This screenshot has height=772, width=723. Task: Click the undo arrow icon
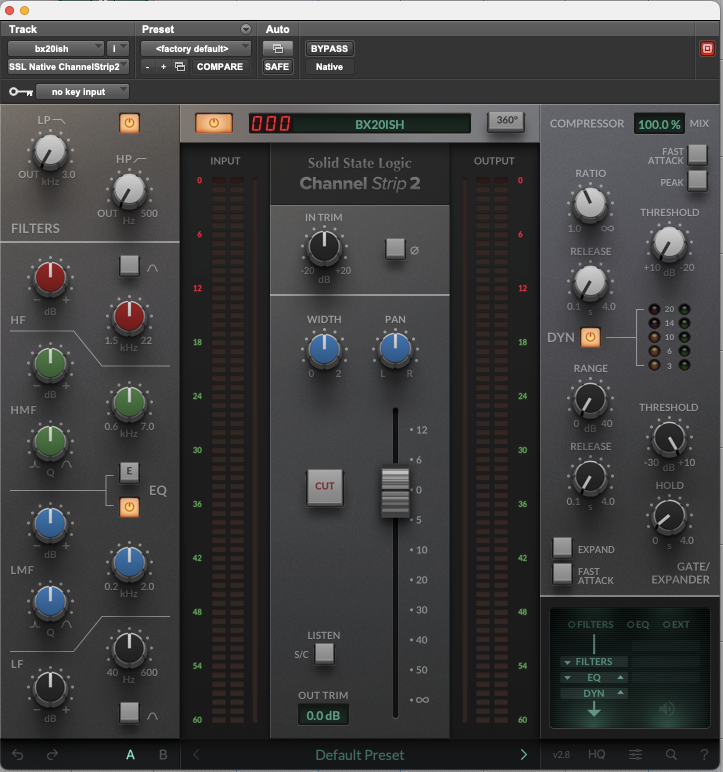click(18, 754)
